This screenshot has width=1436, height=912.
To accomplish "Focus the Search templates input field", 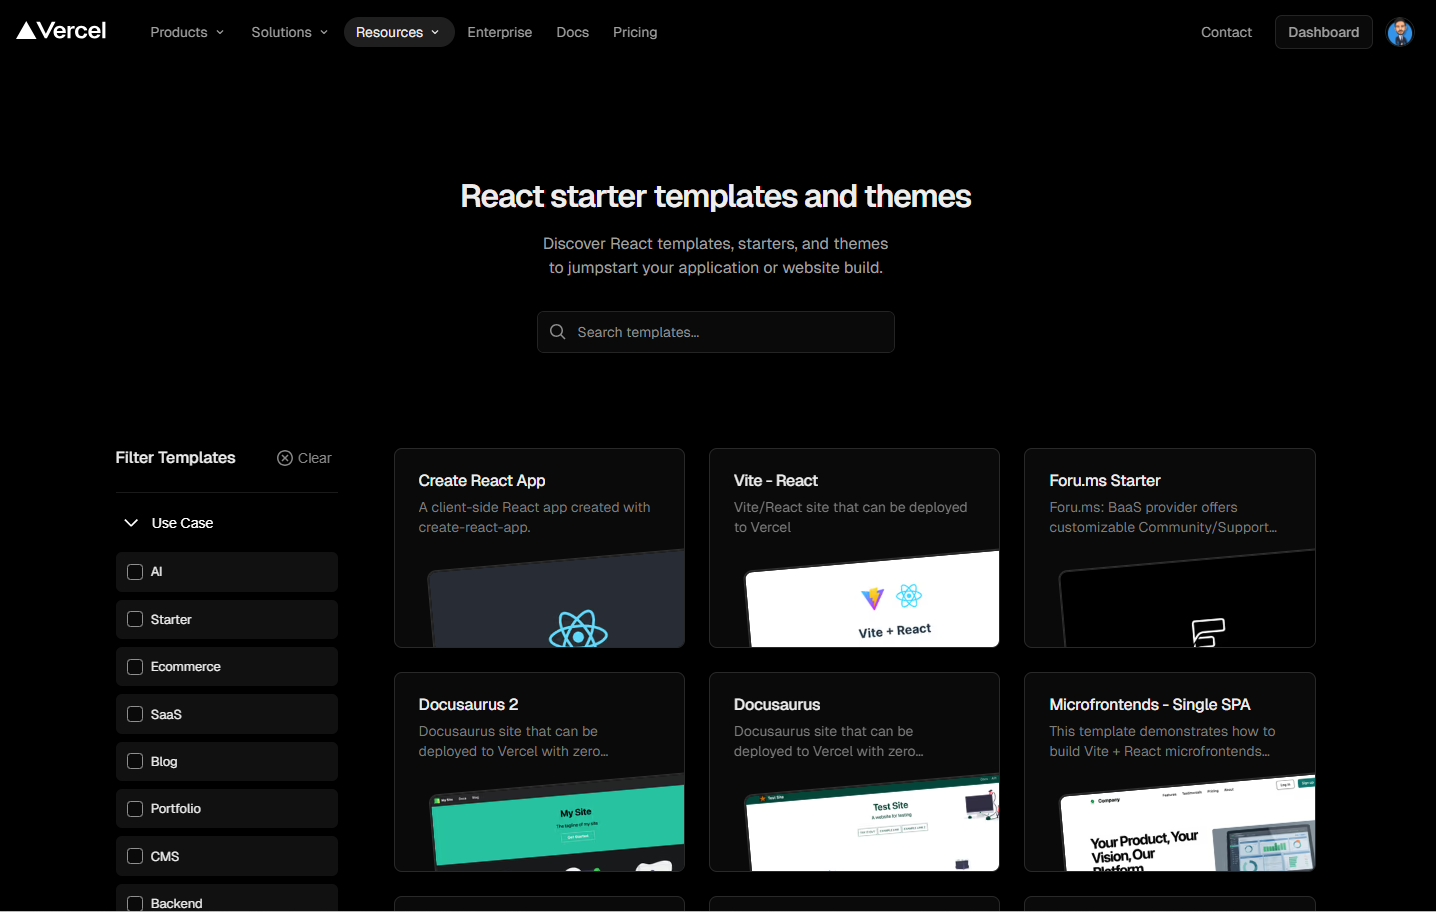I will coord(716,332).
